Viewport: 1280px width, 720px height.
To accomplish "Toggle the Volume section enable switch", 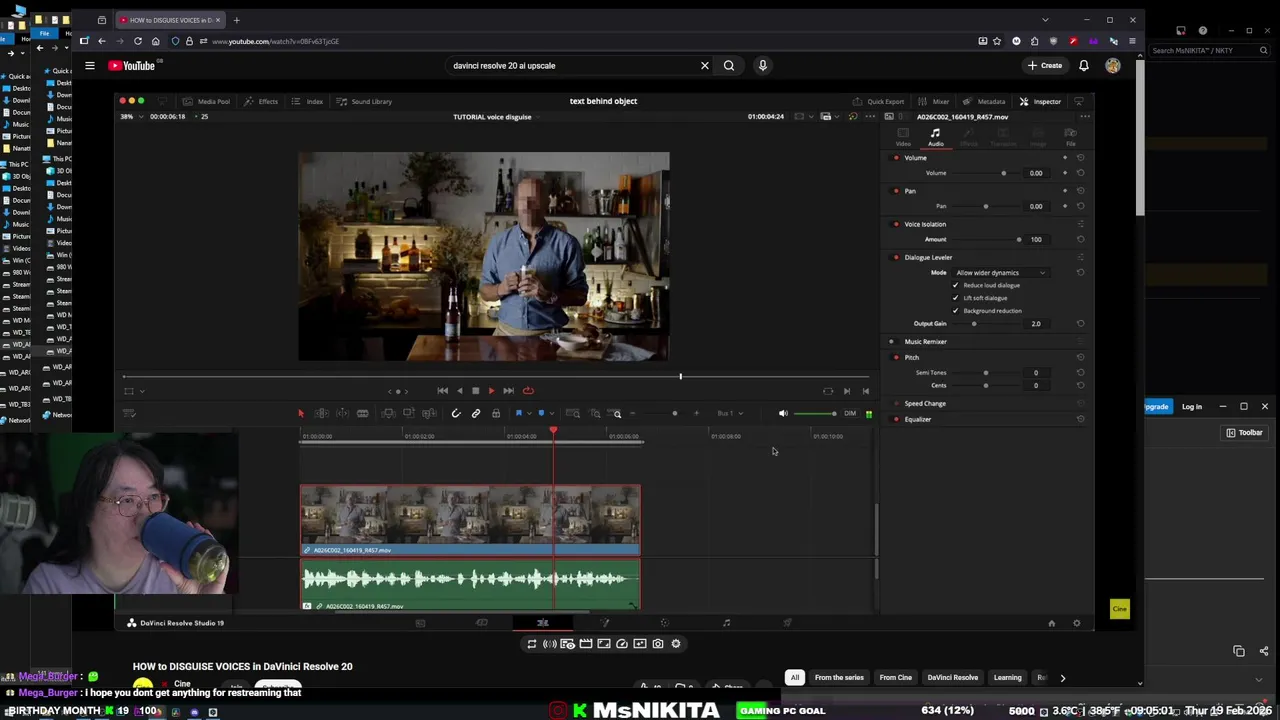I will pos(896,158).
